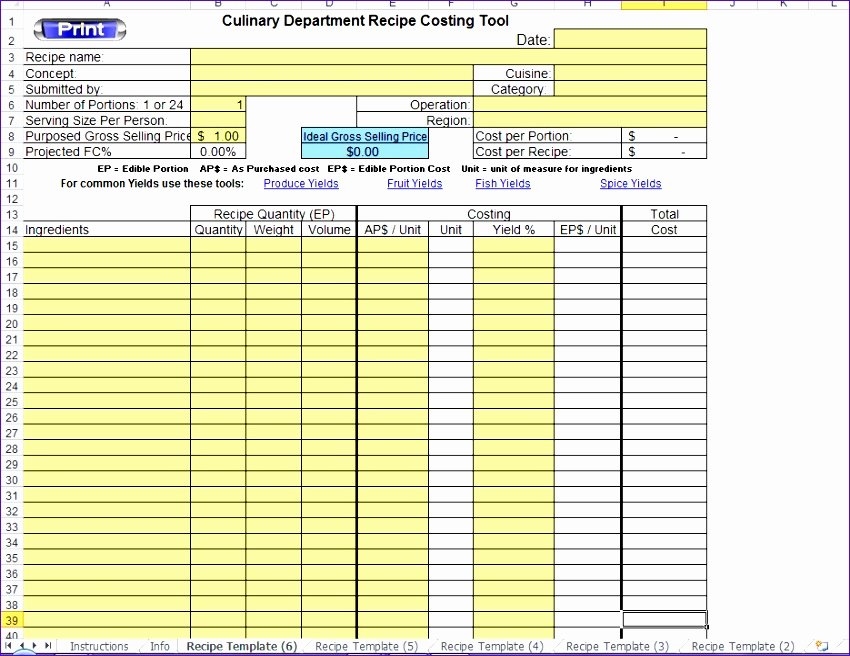Viewport: 850px width, 656px height.
Task: Open the Spice Yields link
Action: pyautogui.click(x=630, y=183)
